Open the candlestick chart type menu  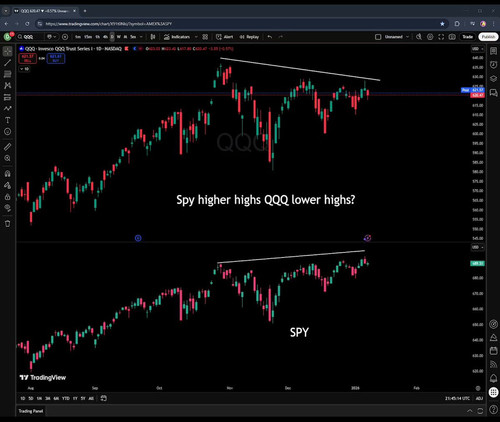pos(153,37)
